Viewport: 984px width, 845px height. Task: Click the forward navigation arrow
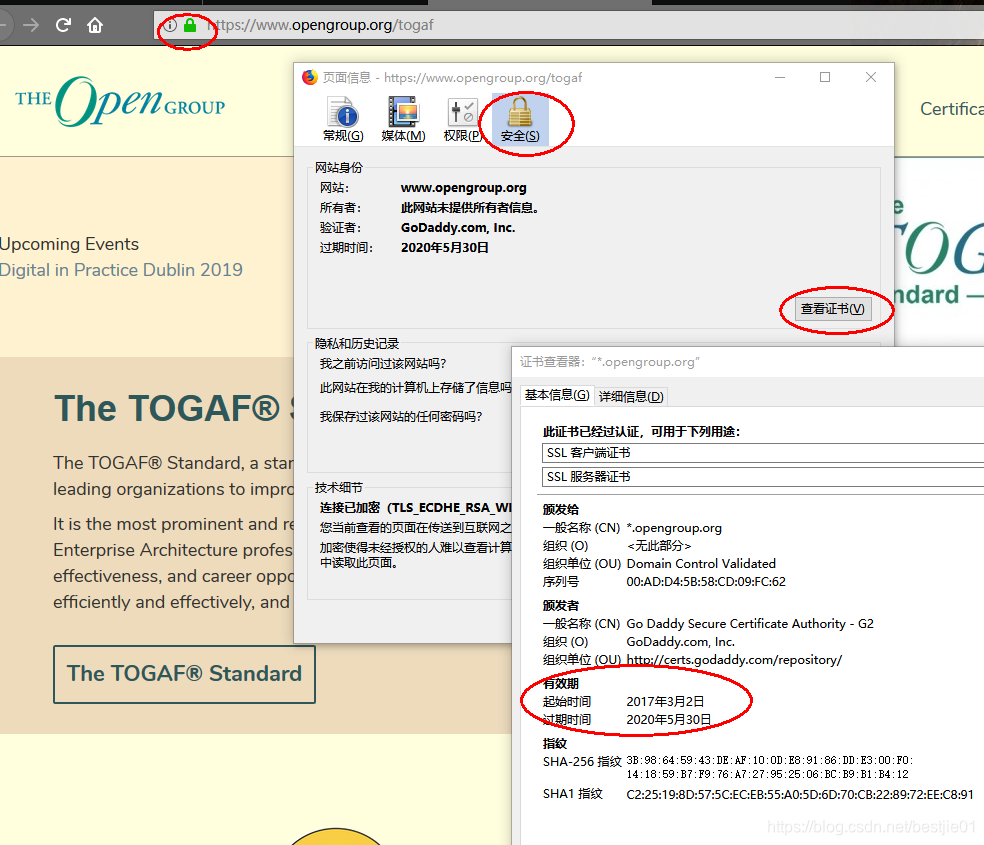tap(32, 27)
